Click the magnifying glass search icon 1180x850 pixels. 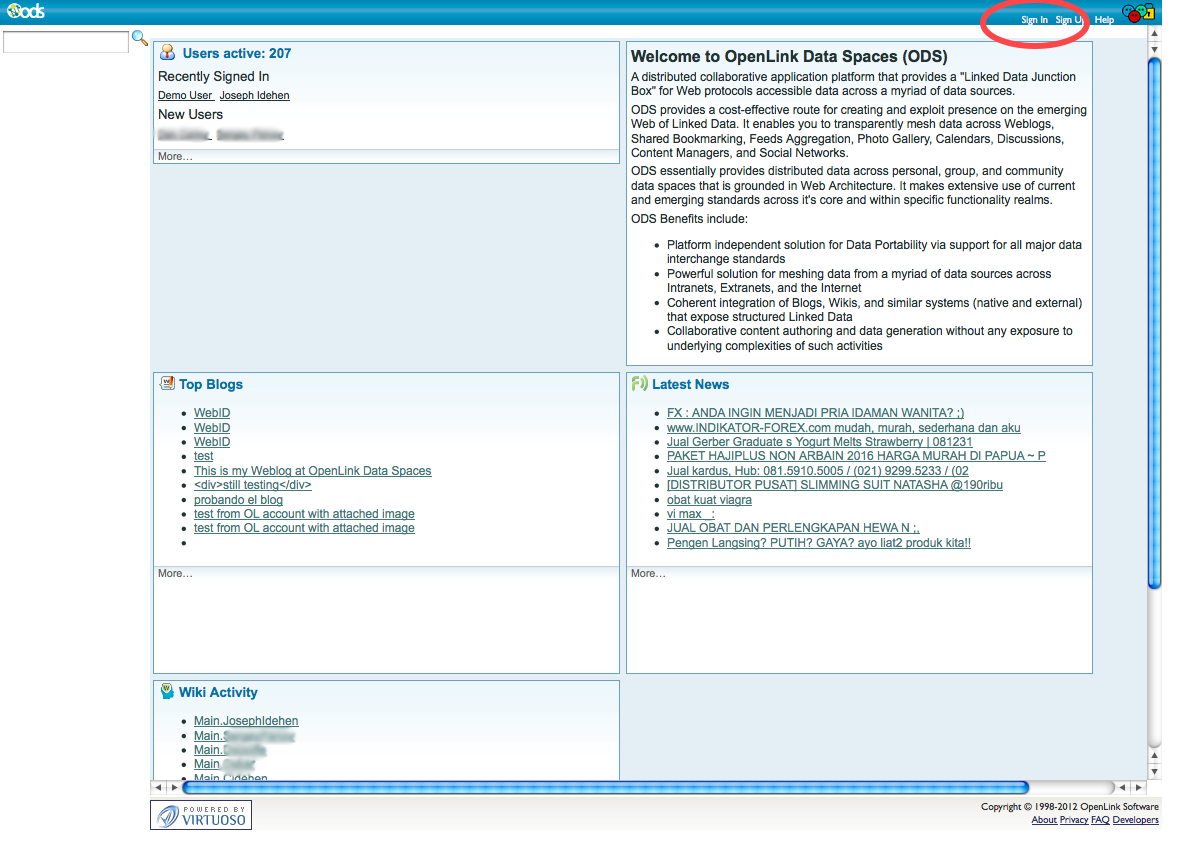(140, 39)
